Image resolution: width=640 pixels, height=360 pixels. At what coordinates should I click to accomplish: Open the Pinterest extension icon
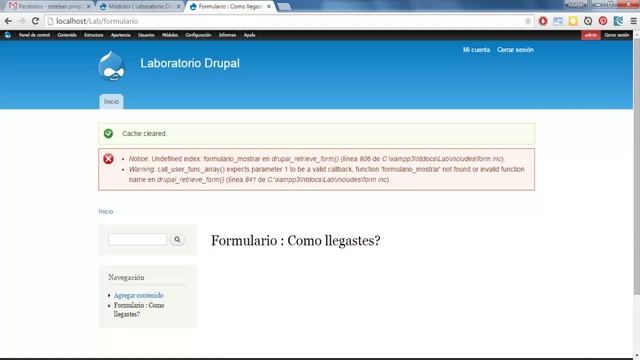(603, 21)
